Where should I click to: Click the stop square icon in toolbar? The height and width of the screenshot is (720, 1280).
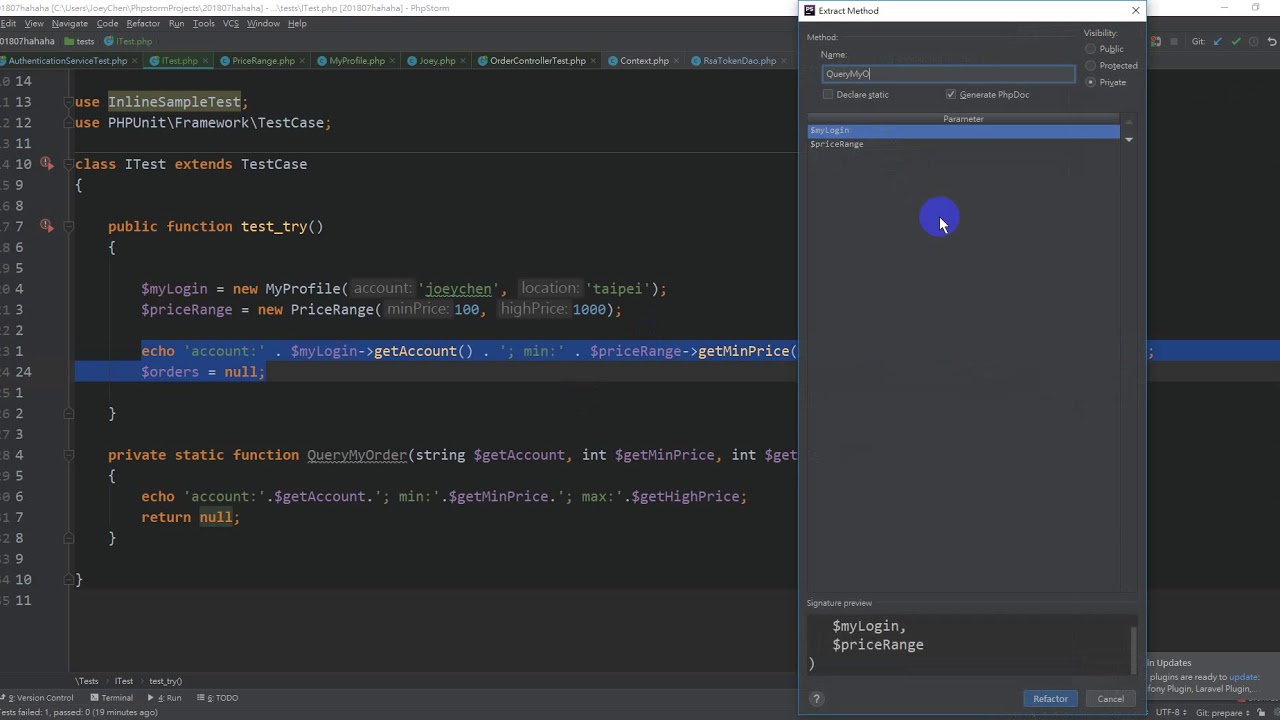click(x=1172, y=42)
